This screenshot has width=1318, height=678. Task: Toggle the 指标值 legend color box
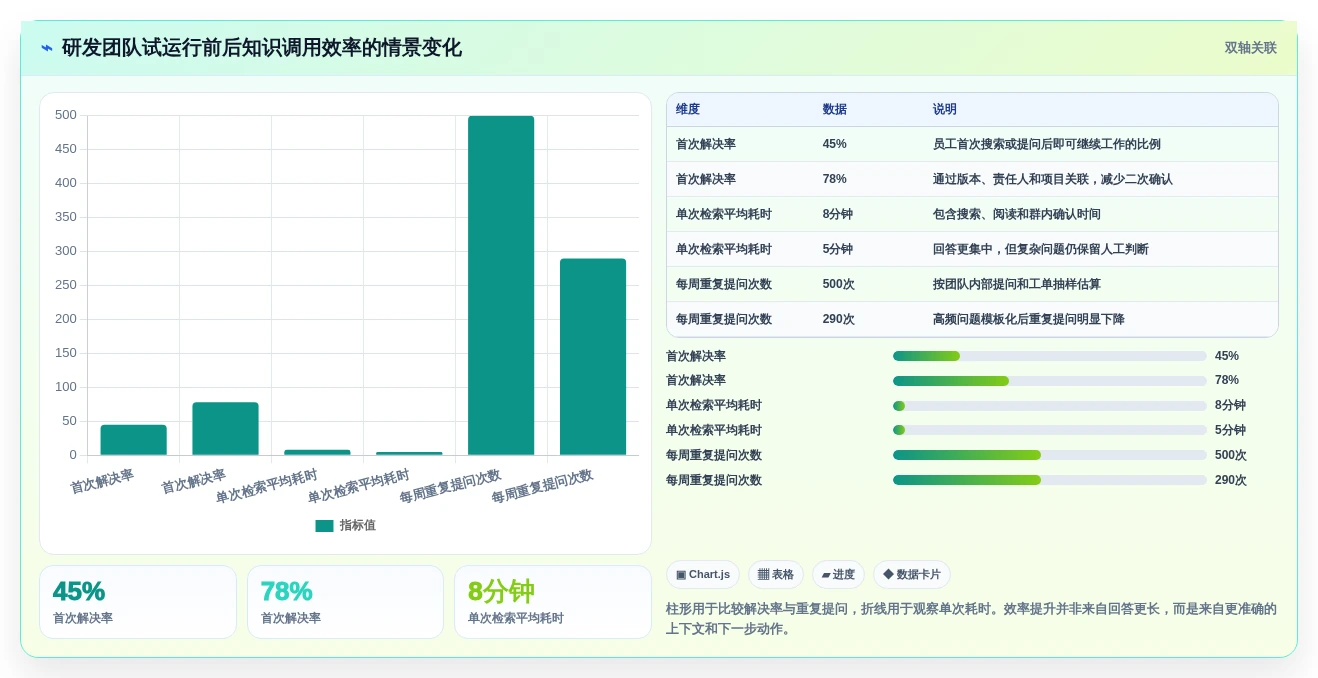click(324, 525)
